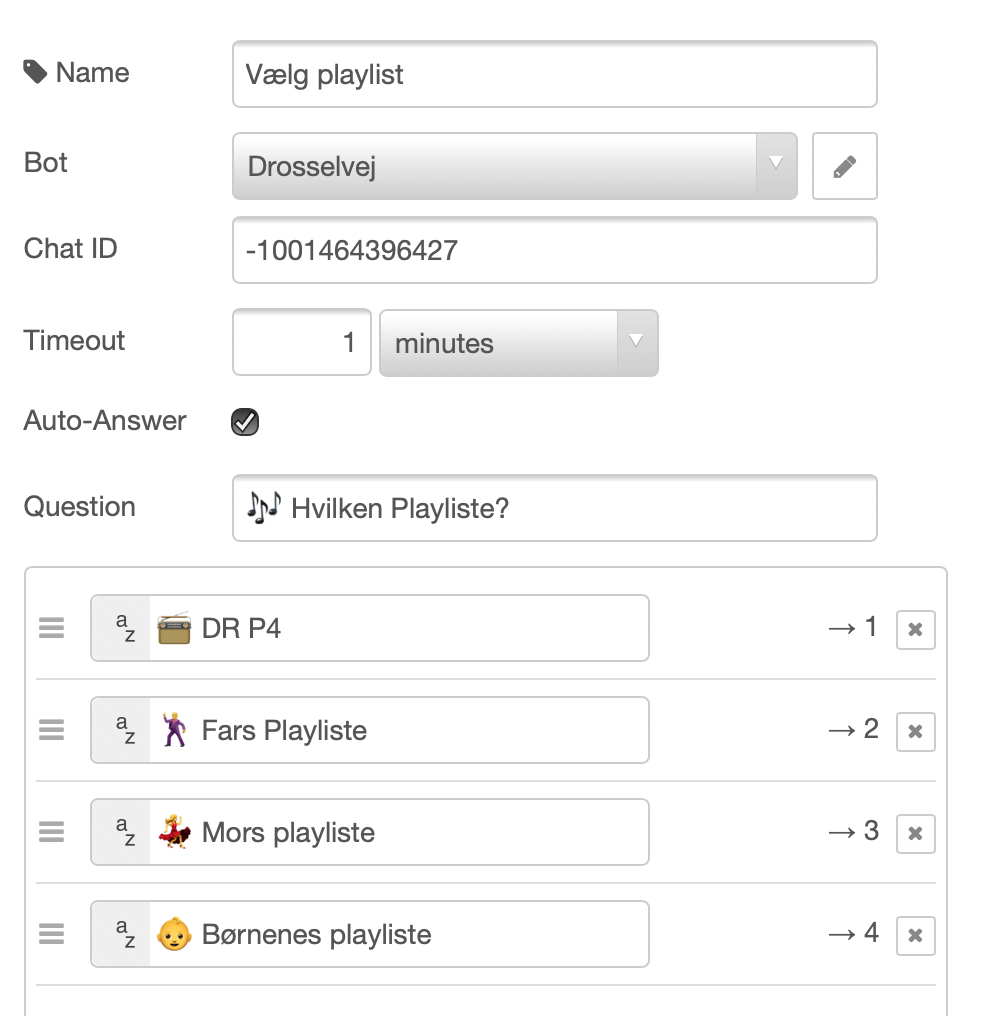Viewport: 988px width, 1016px height.
Task: Click the reorder handle for Mors playliste
Action: pyautogui.click(x=52, y=832)
